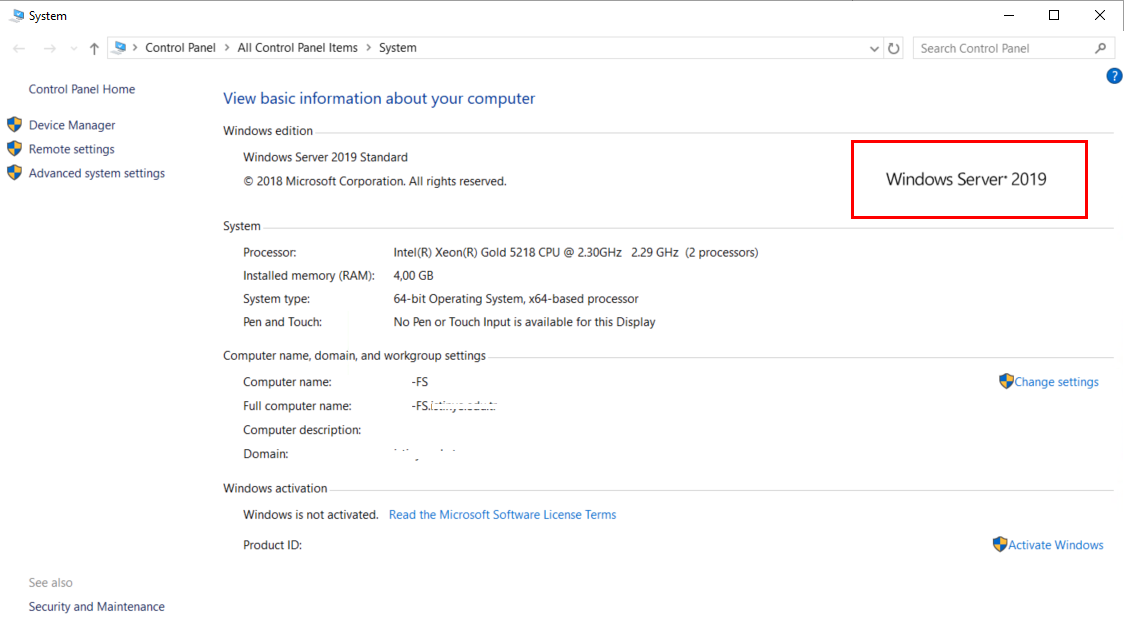Open Advanced system settings
Screen dimensions: 1125x623
[x=97, y=173]
